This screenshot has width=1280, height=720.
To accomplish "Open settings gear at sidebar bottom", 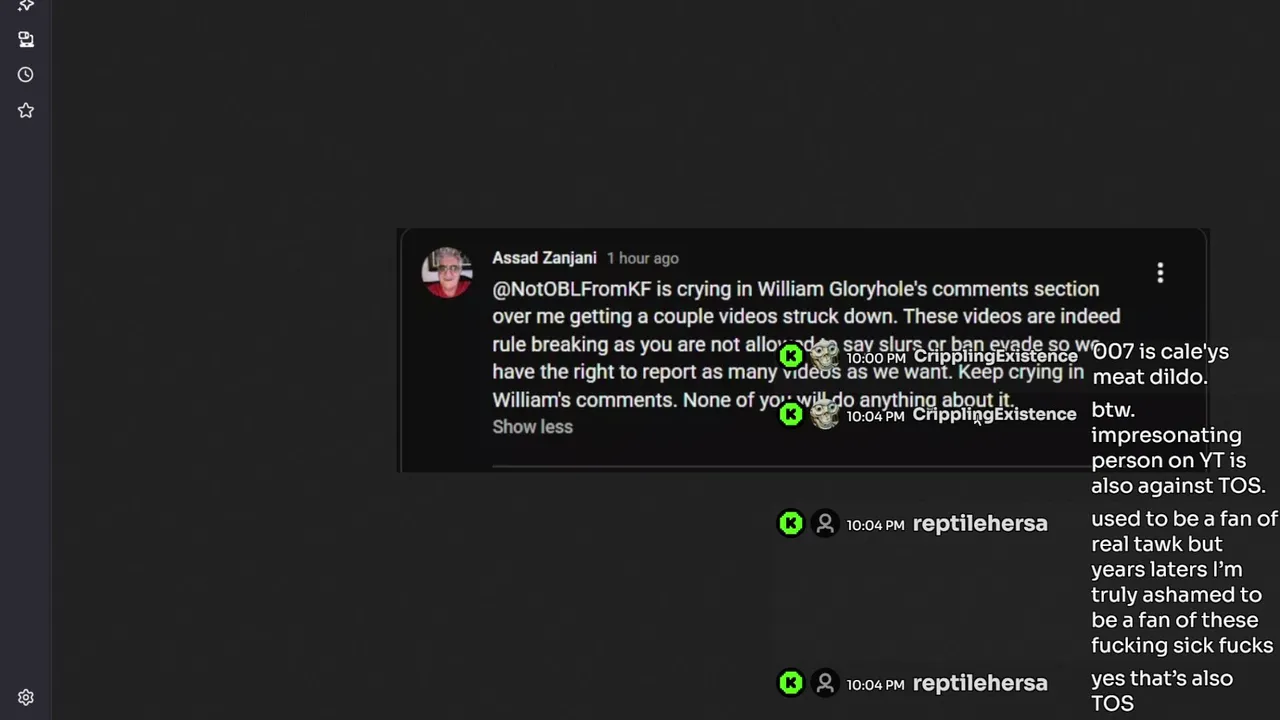I will (26, 697).
